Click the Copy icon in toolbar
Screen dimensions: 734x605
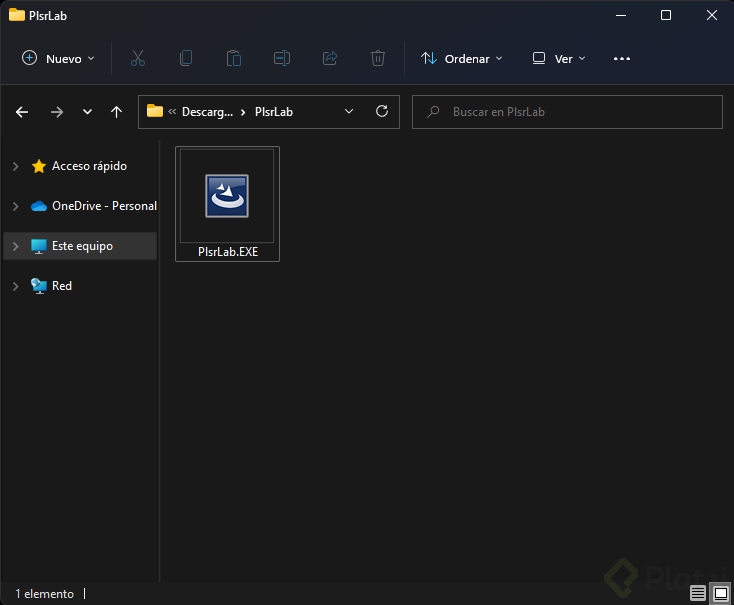tap(186, 59)
